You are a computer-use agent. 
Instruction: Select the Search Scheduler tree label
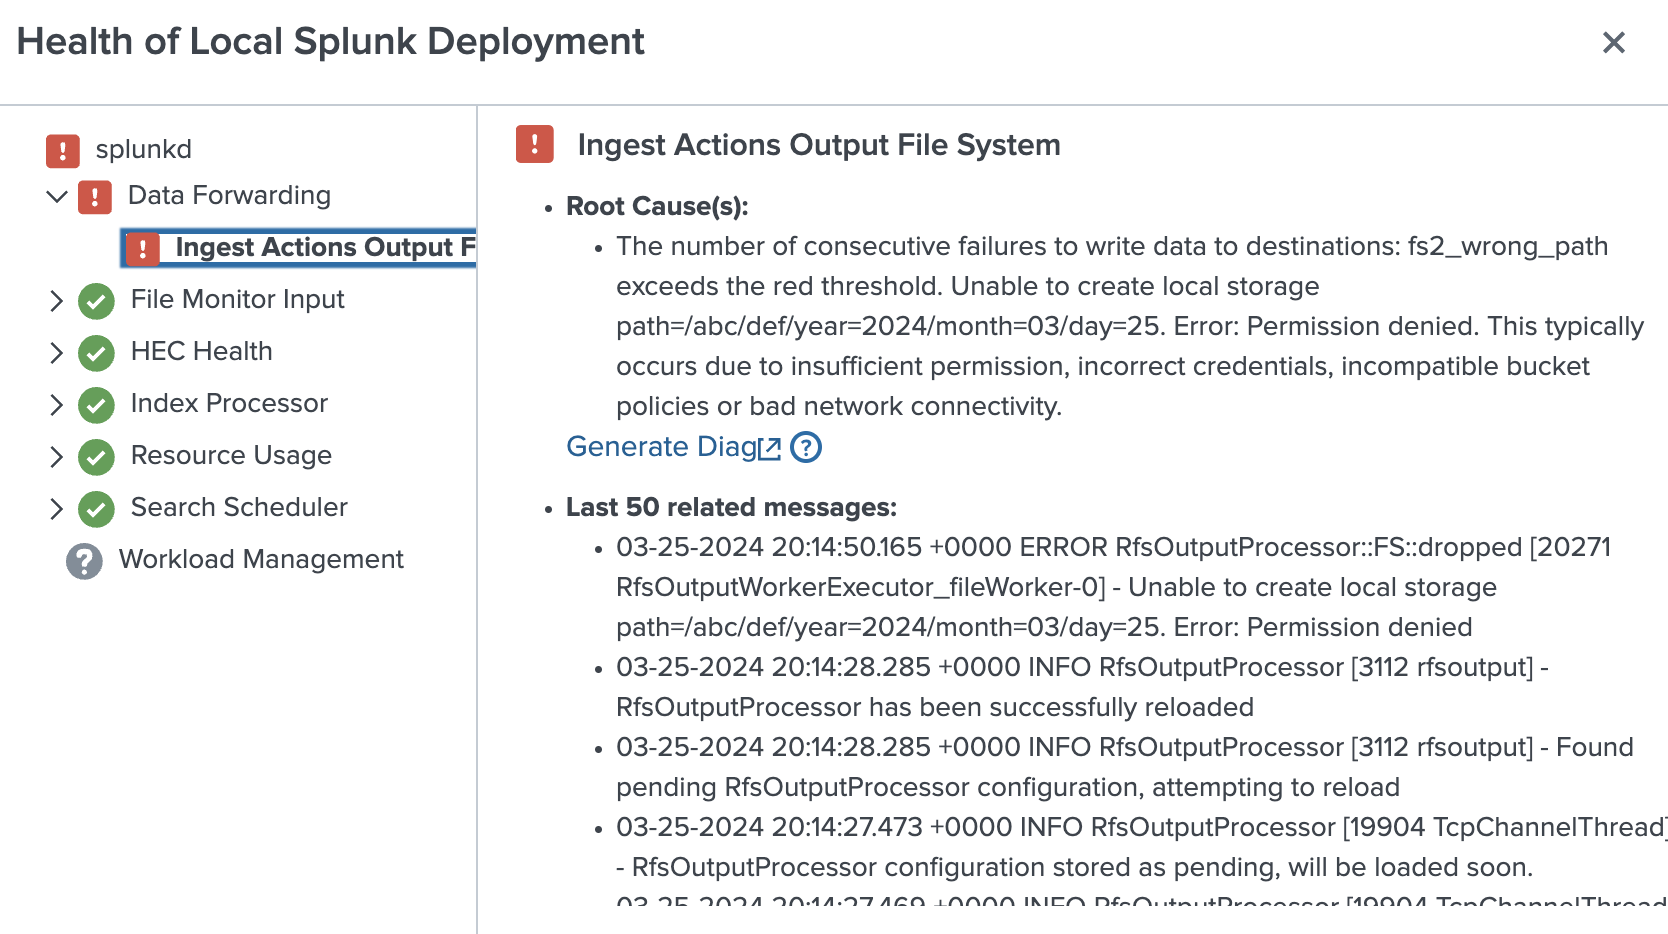coord(239,508)
